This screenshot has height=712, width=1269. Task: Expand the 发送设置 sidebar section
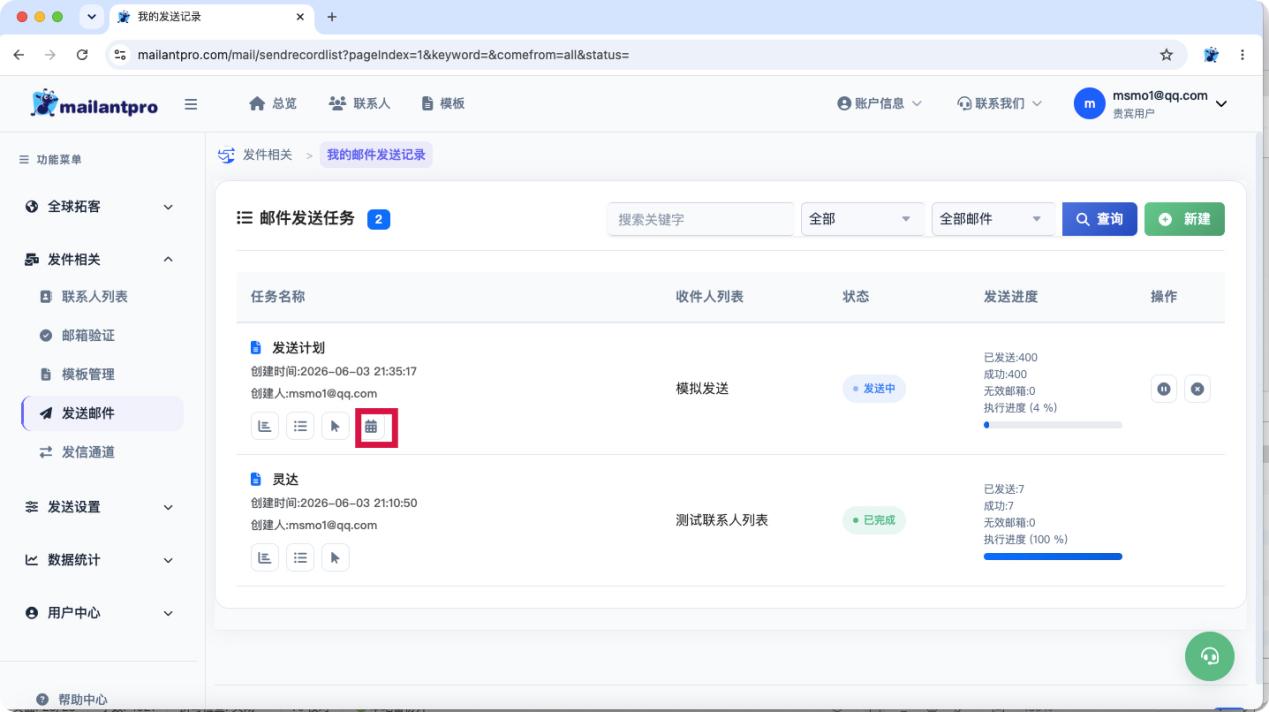coord(100,507)
